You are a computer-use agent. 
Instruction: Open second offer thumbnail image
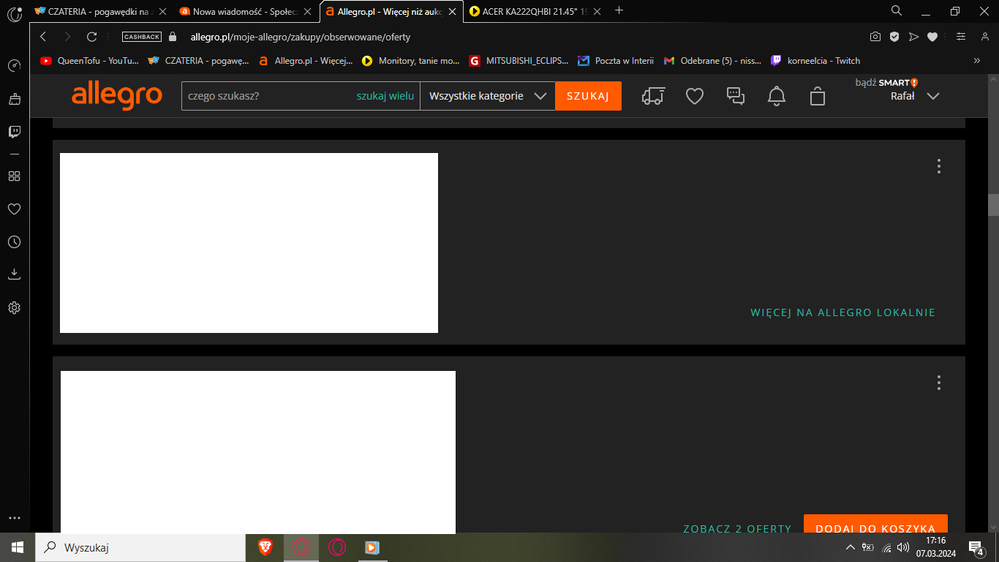[x=258, y=452]
